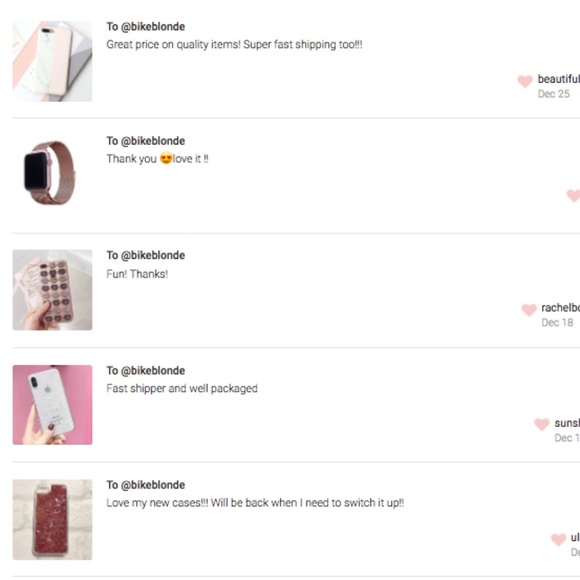Open the clear glitter iPhone case thumbnail
580x580 pixels.
coord(52,405)
